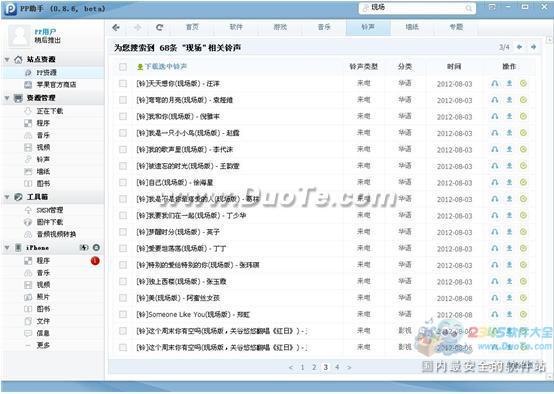Screen dimensions: 554x394
Task: Go to page 2 in pagination
Action: click(314, 367)
